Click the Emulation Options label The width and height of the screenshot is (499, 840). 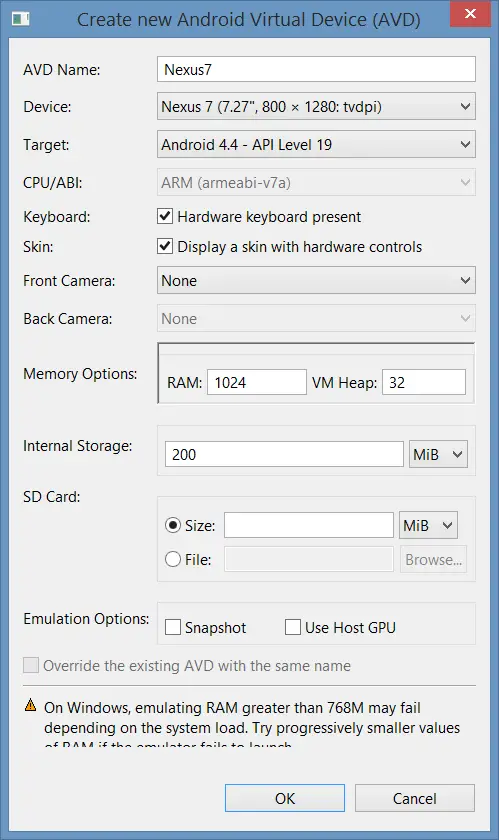(x=86, y=619)
